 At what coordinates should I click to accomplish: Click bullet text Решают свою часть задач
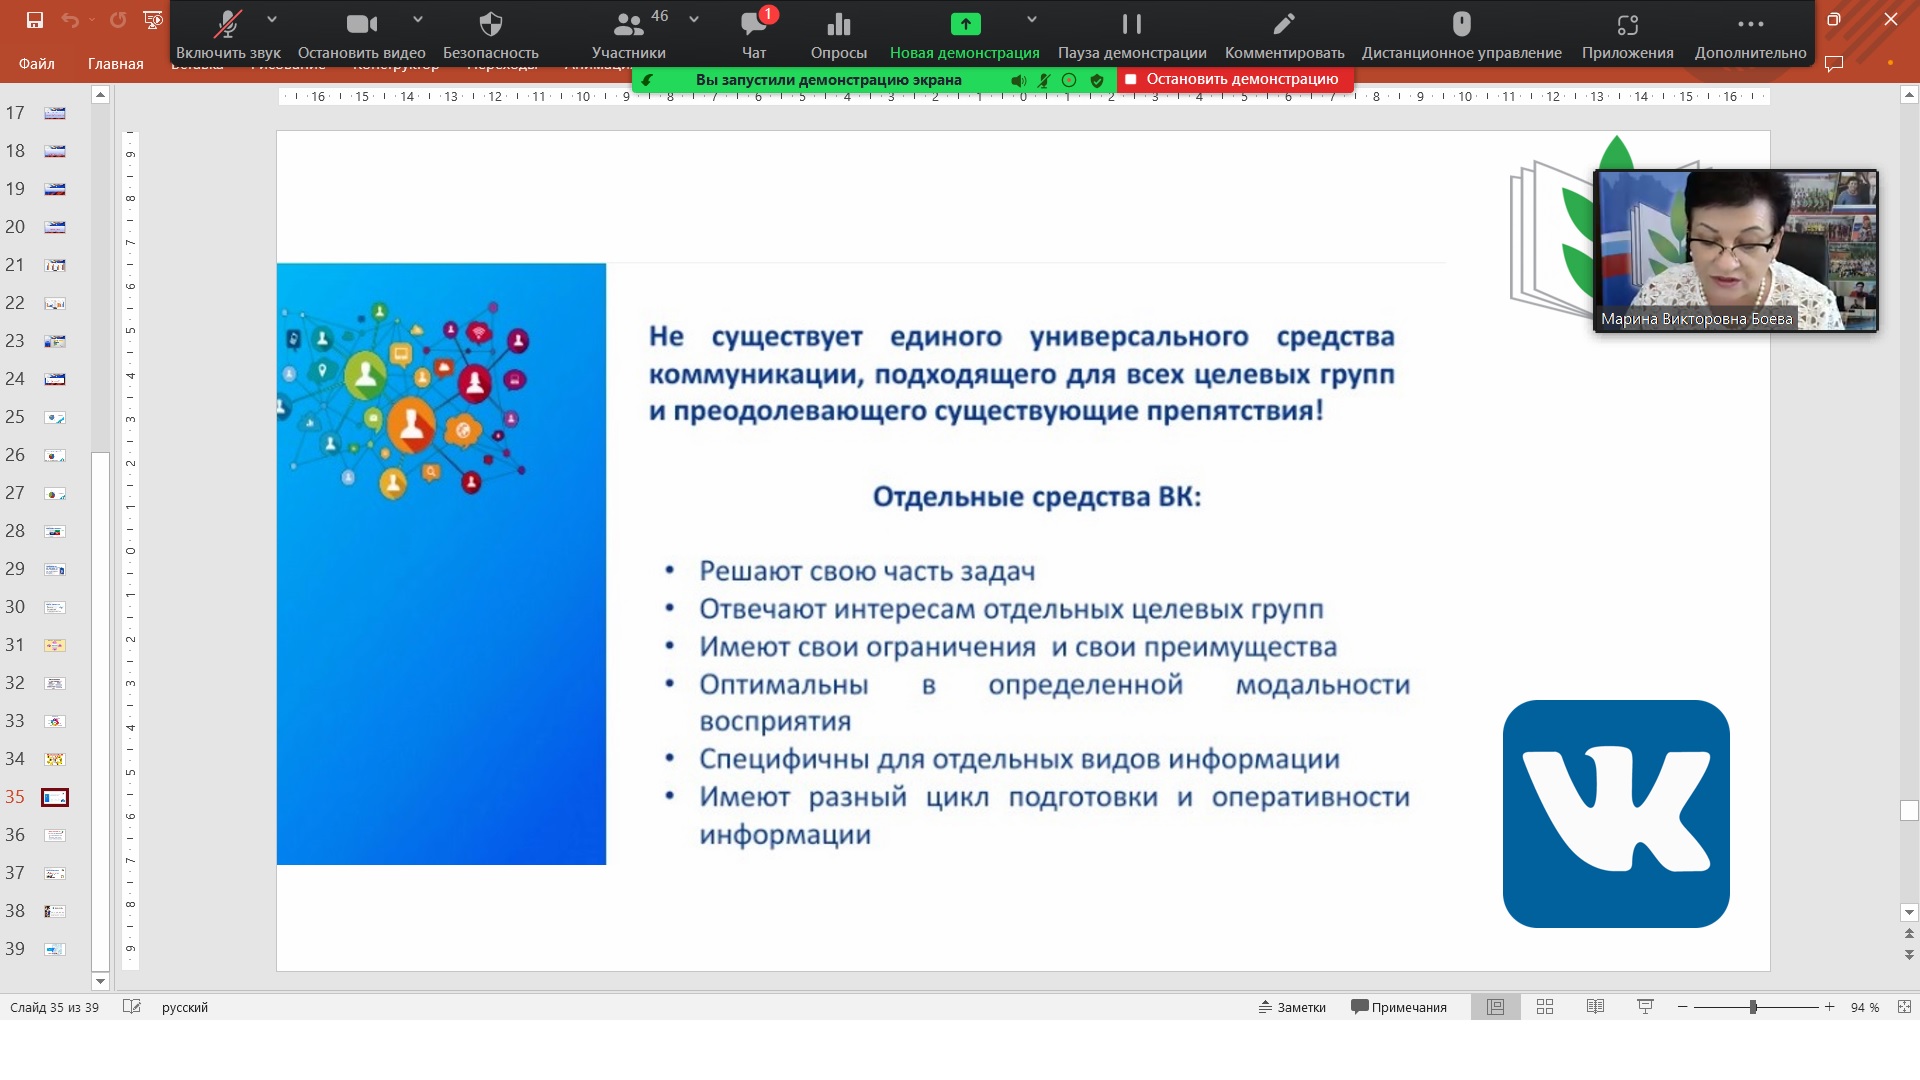click(867, 571)
